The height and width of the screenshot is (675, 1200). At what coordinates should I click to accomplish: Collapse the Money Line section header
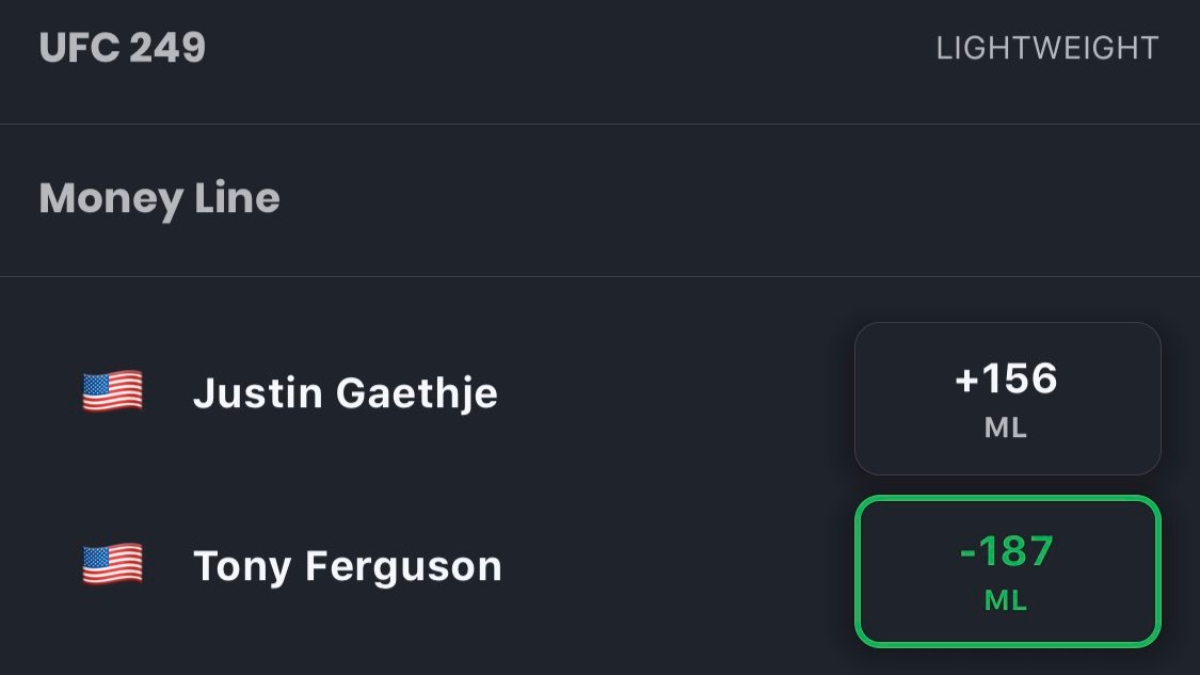click(600, 200)
